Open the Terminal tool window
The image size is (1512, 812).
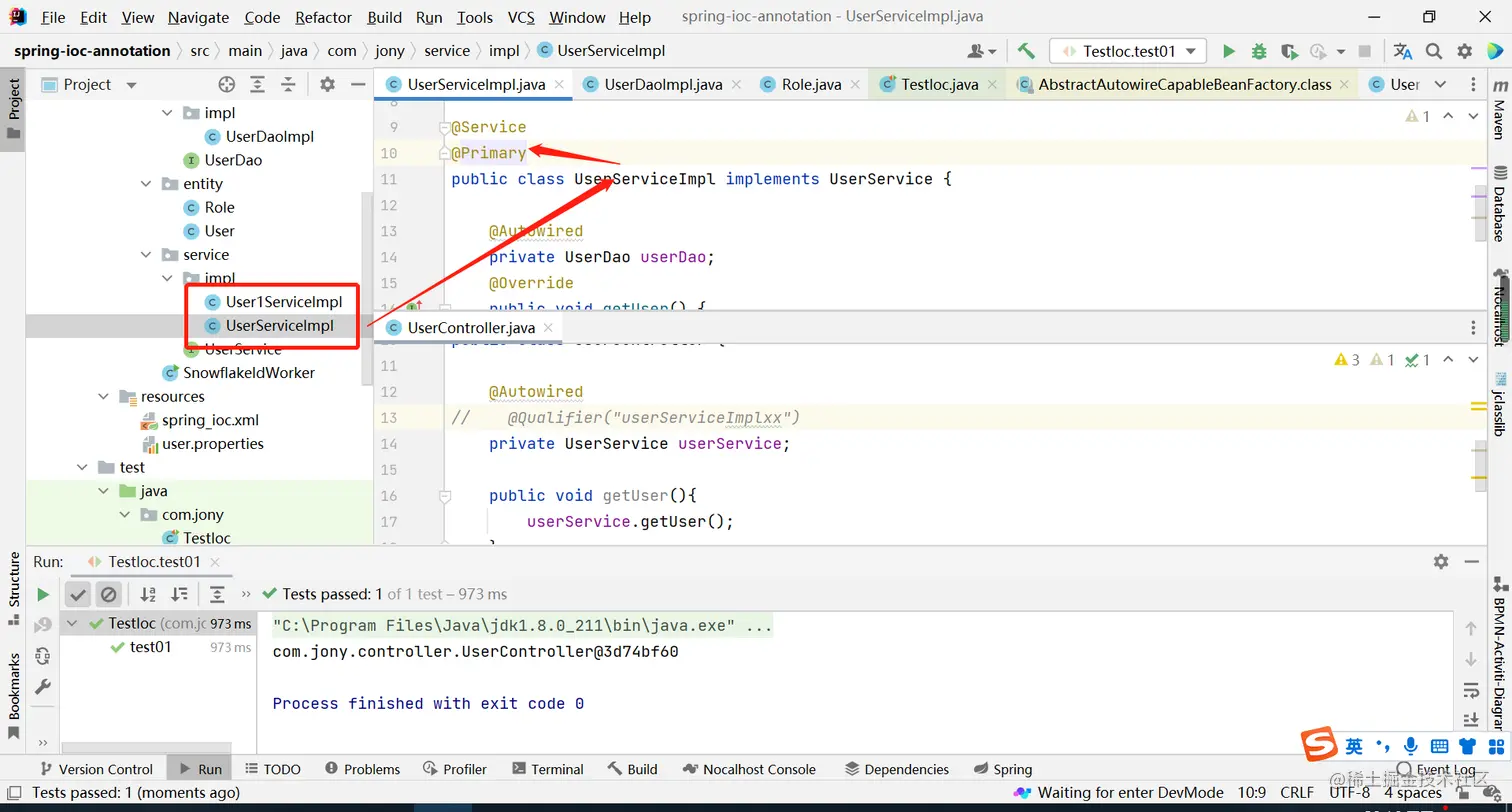547,769
